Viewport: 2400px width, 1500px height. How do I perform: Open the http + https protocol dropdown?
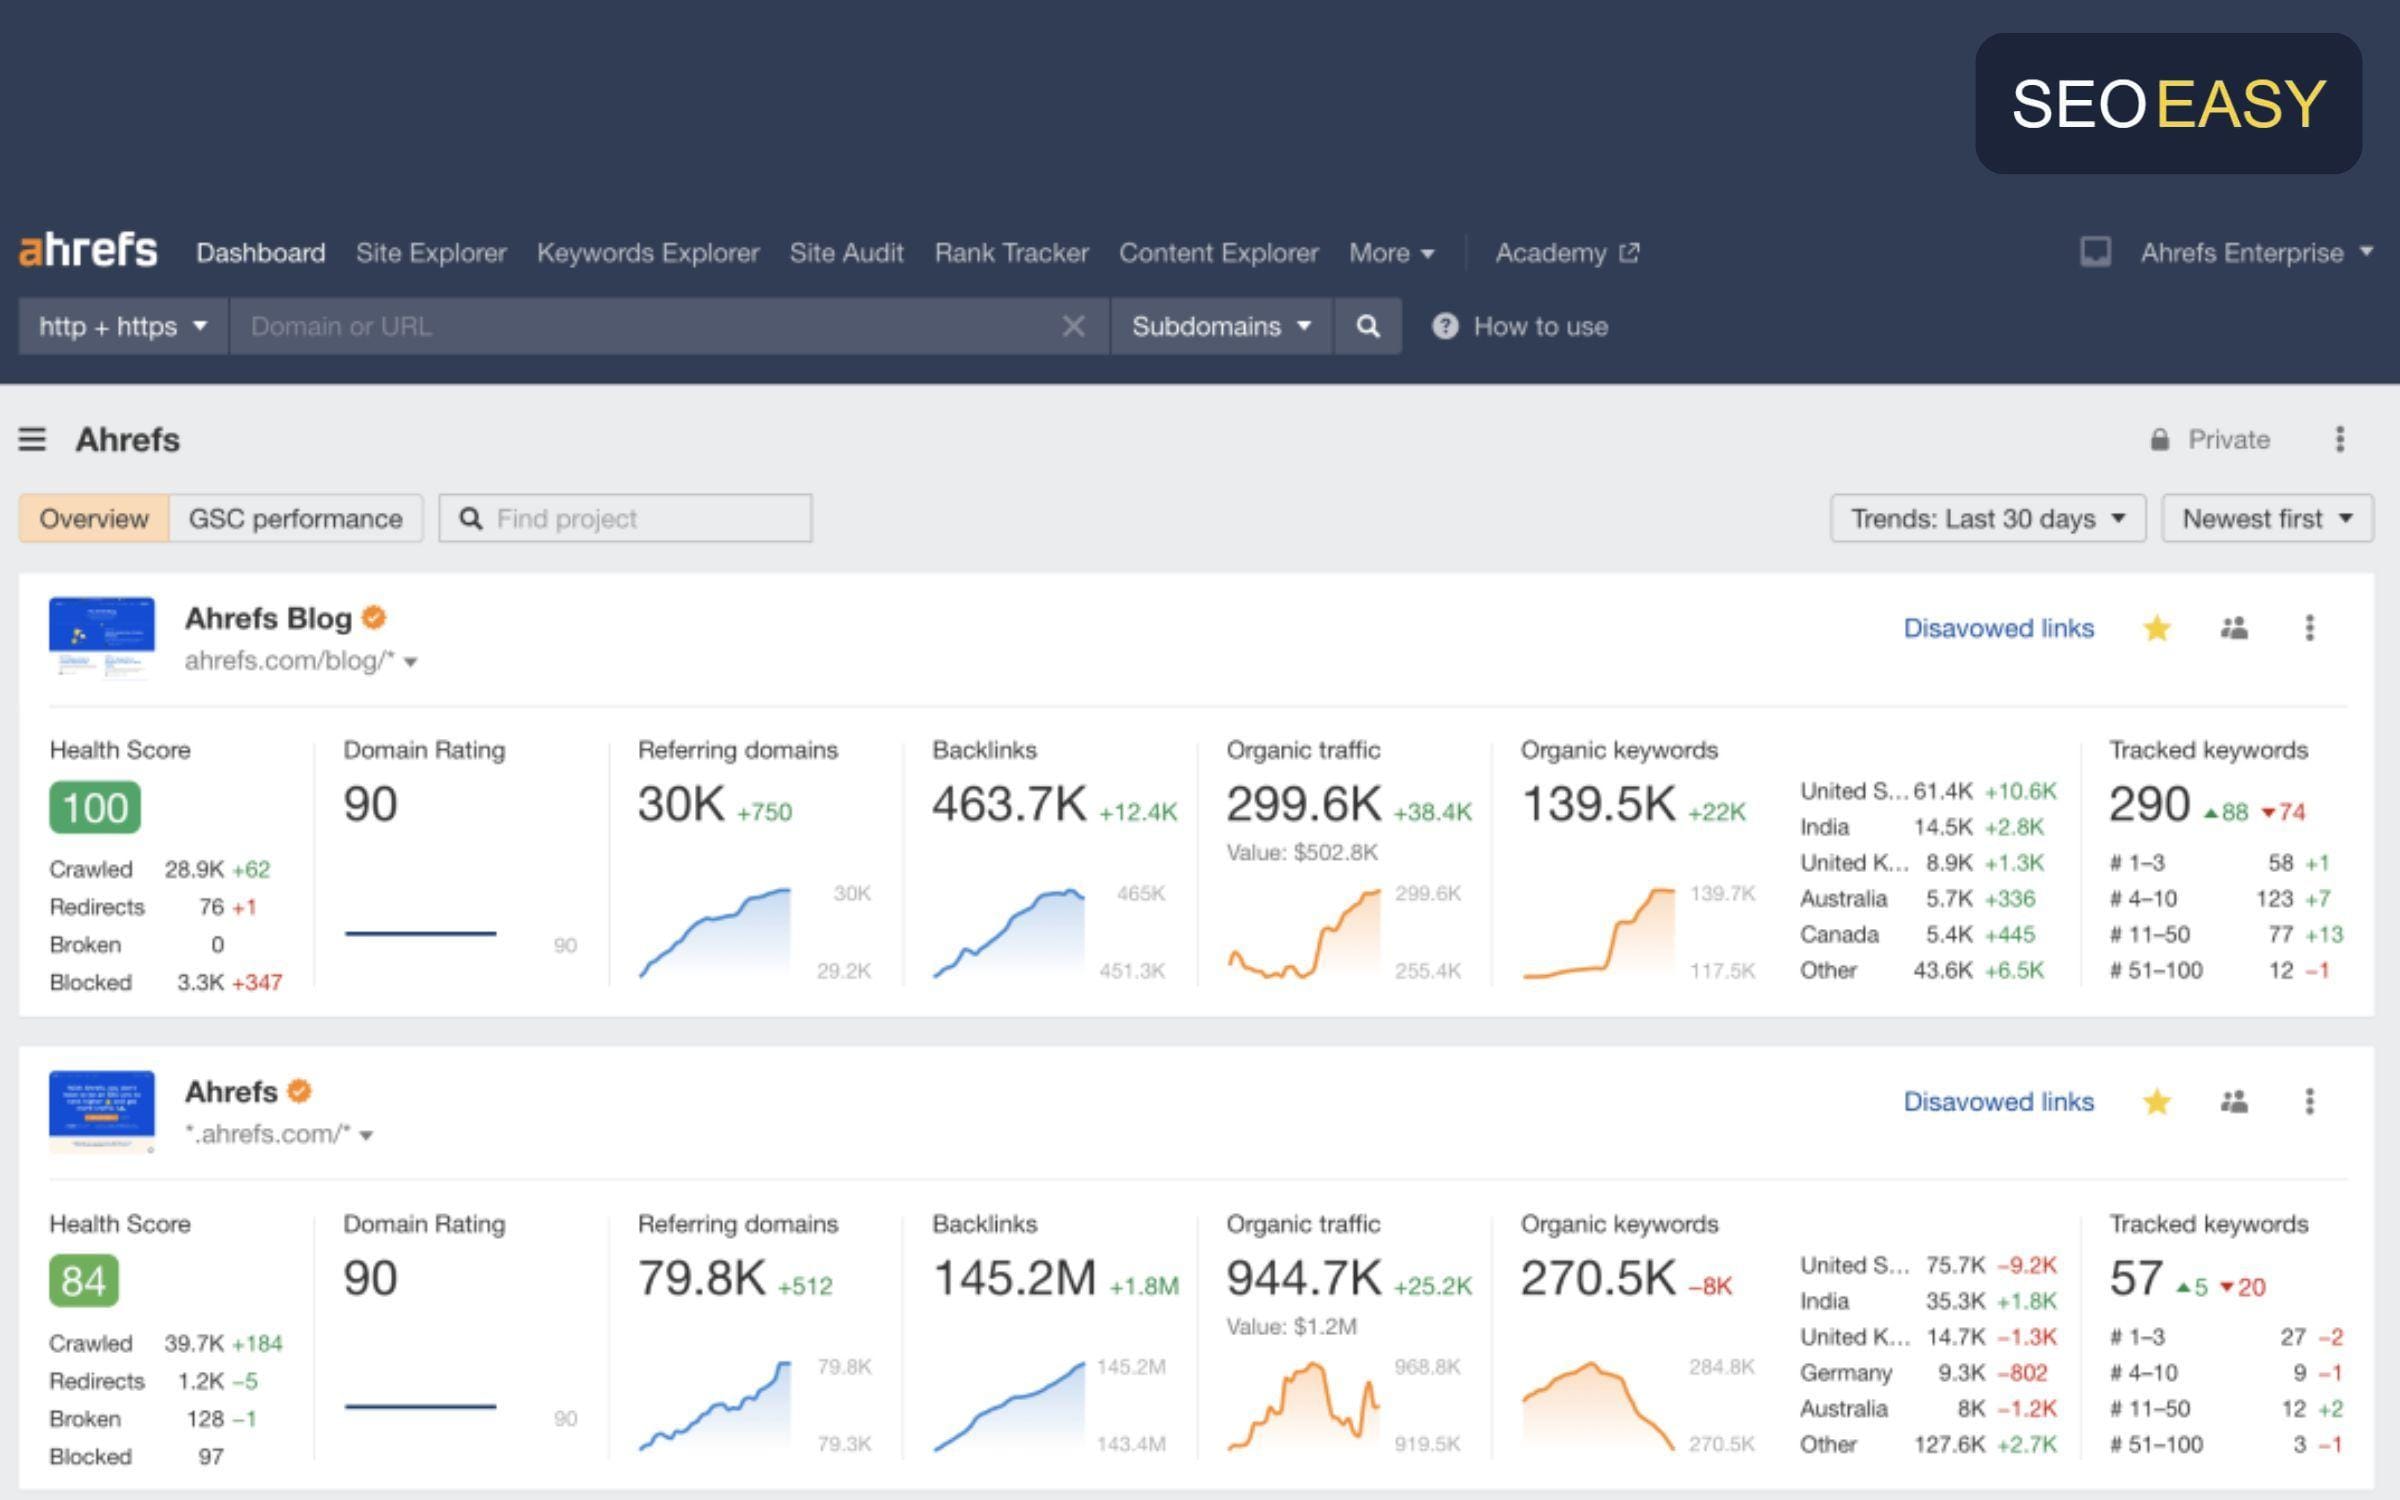[123, 326]
